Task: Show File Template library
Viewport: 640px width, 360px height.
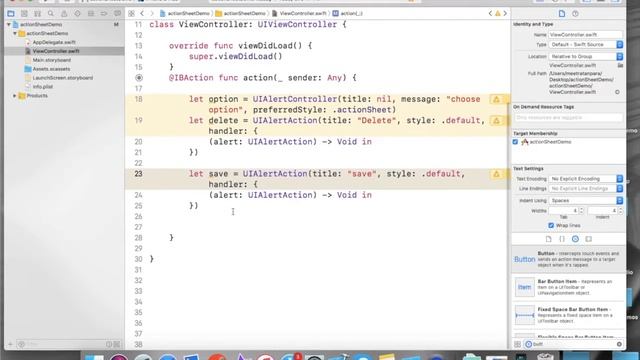Action: coord(548,239)
